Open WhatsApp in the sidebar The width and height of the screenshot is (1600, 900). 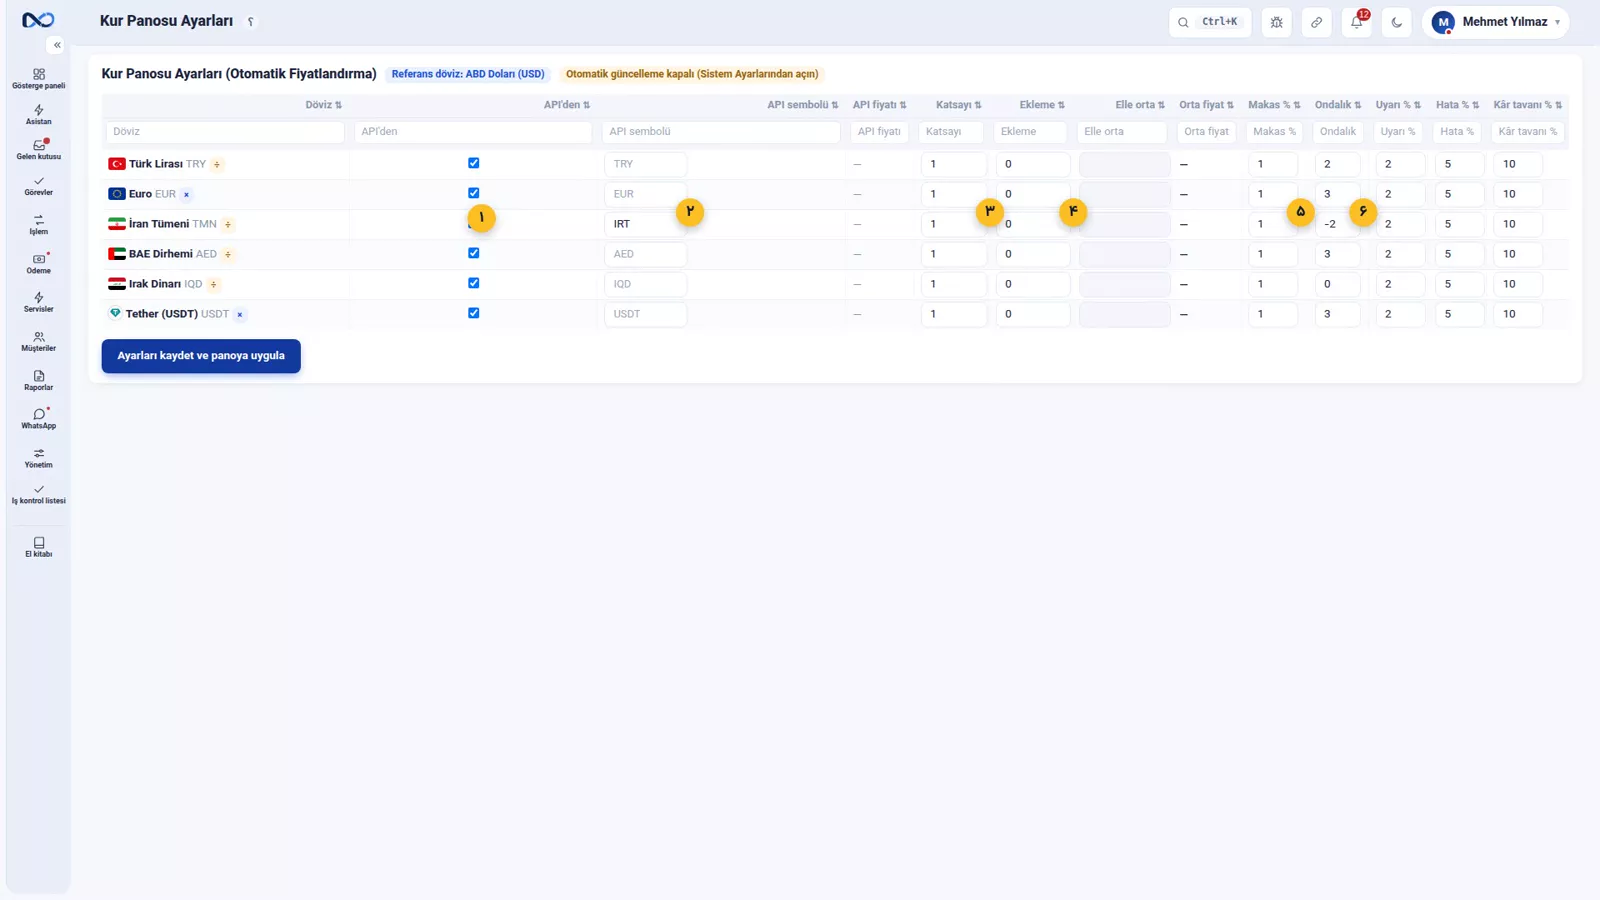point(38,419)
